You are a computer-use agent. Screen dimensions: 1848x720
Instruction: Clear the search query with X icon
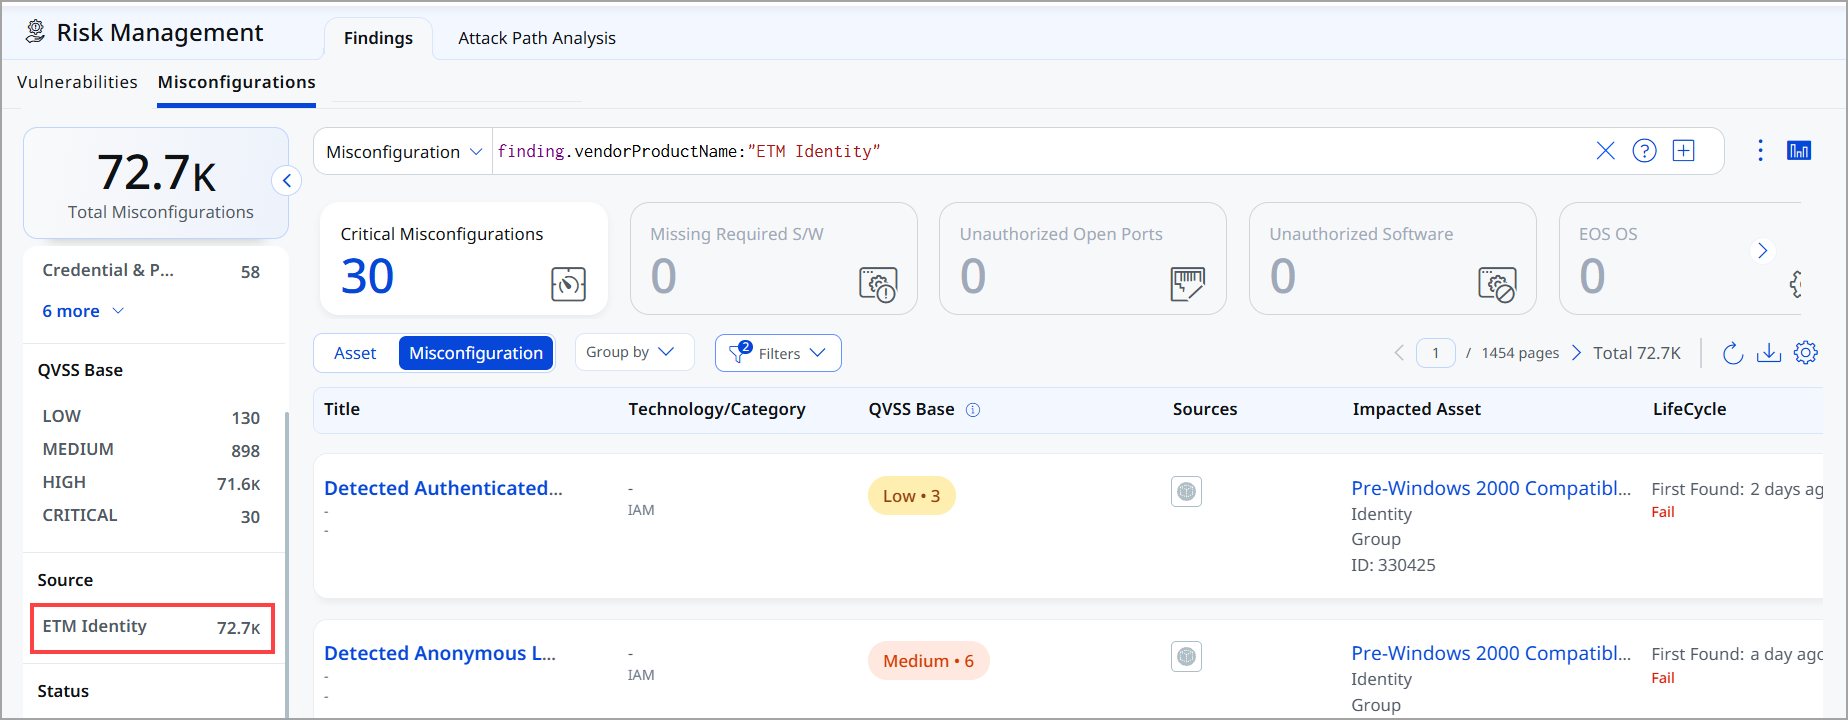pyautogui.click(x=1605, y=151)
